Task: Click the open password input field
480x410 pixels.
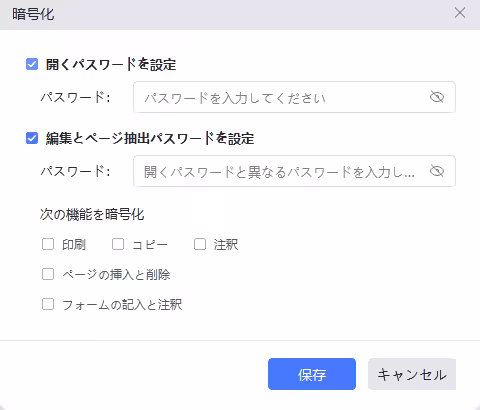Action: tap(294, 97)
